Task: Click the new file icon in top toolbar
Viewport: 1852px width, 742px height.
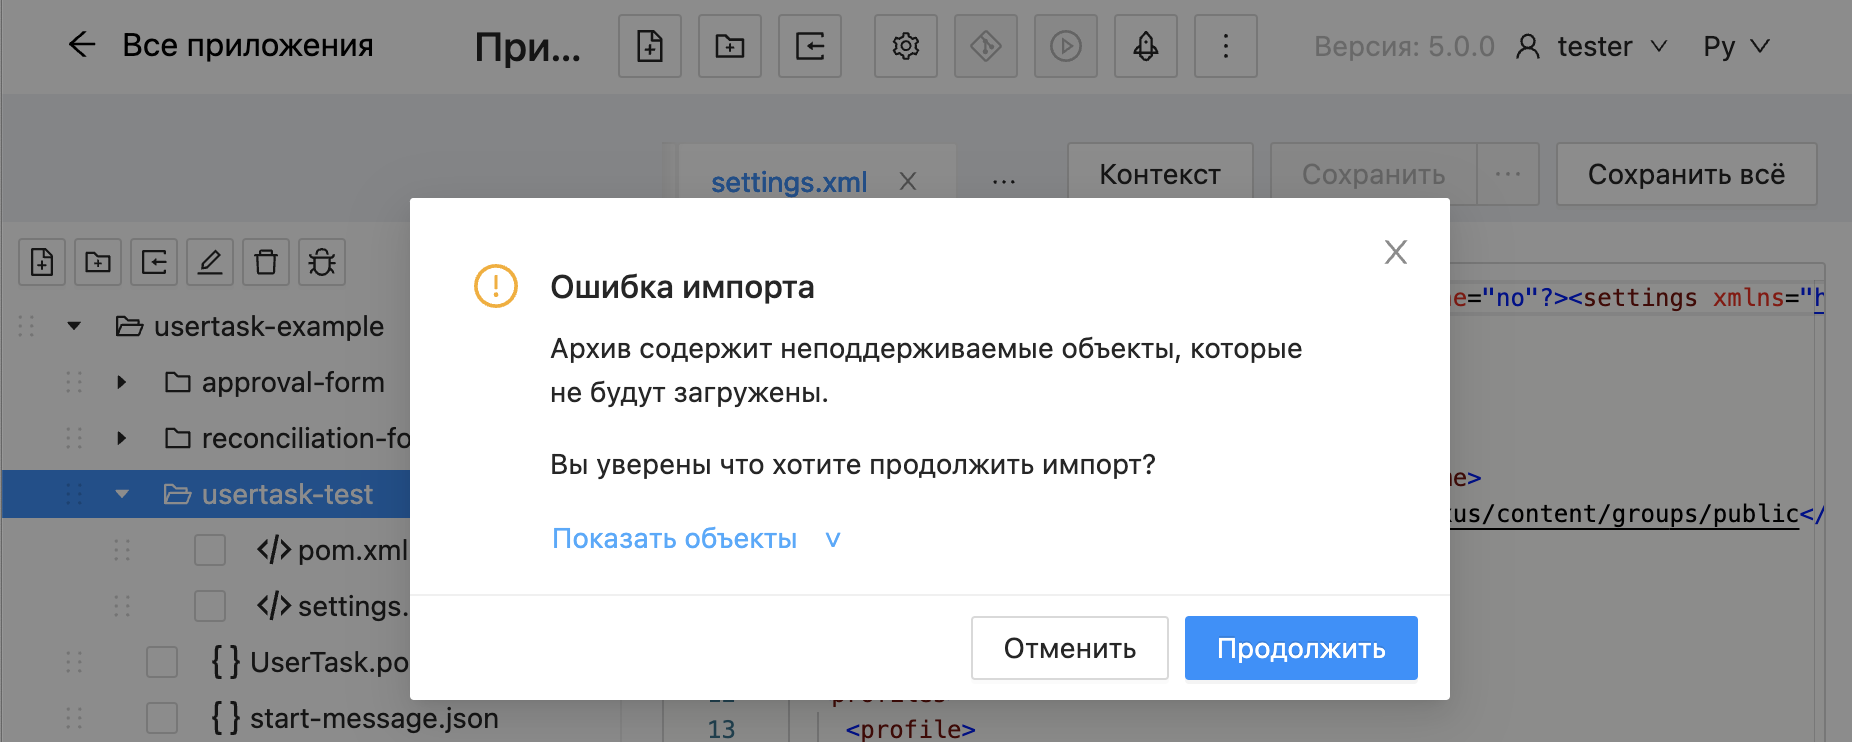Action: (x=650, y=46)
